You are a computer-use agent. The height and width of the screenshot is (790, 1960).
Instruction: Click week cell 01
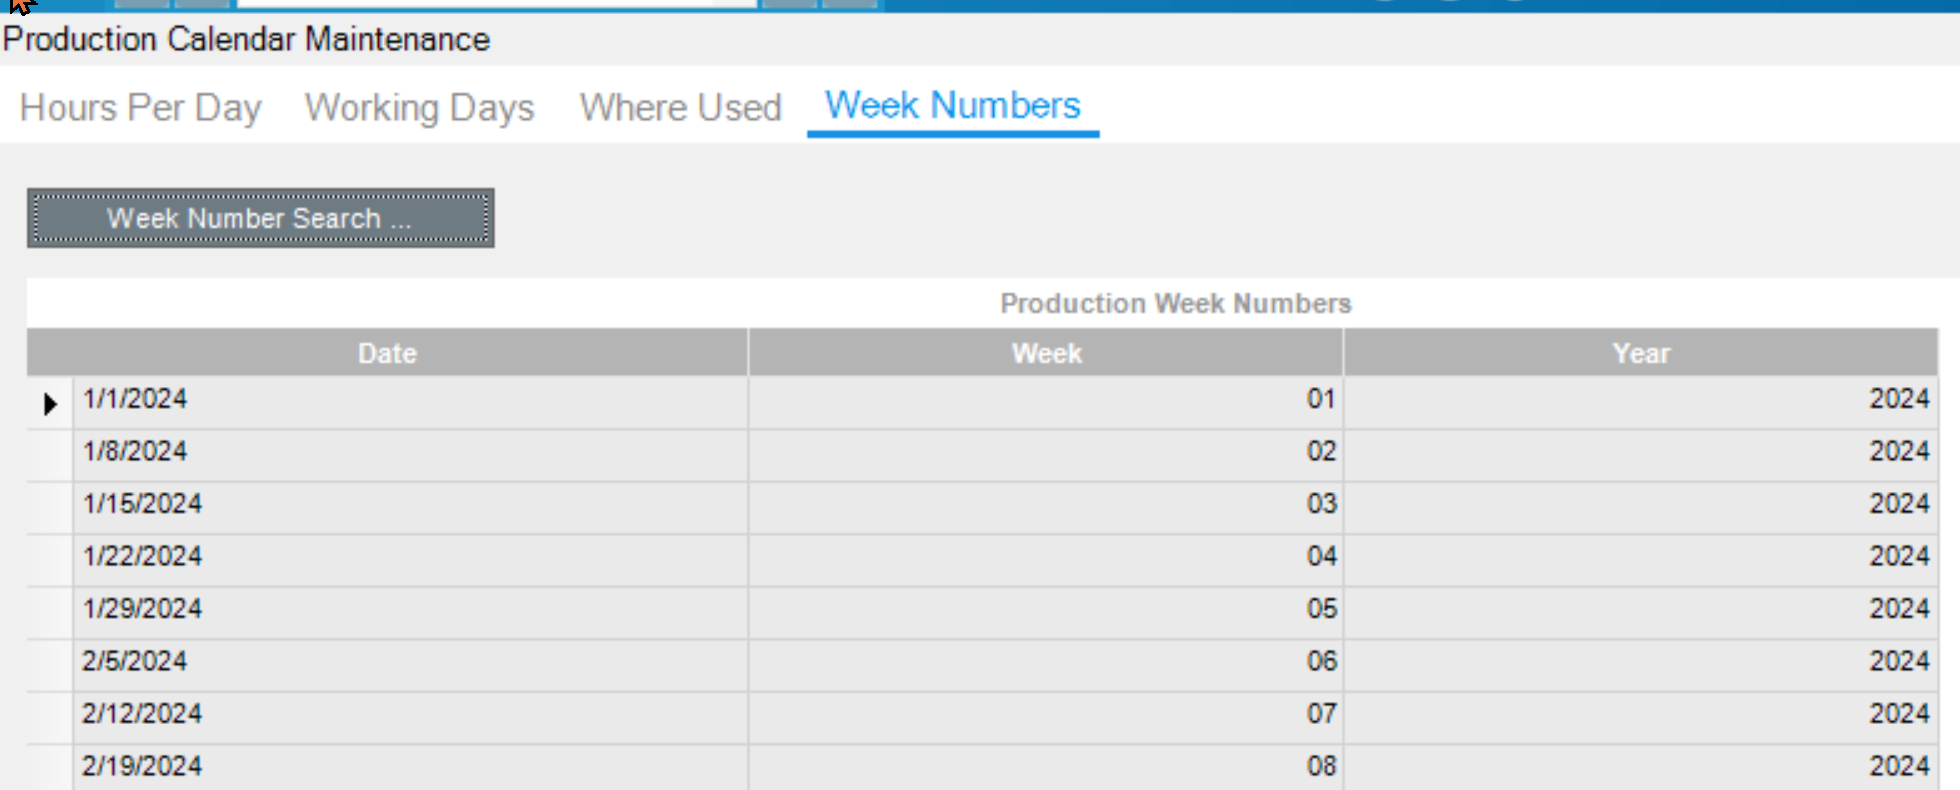pos(1046,403)
